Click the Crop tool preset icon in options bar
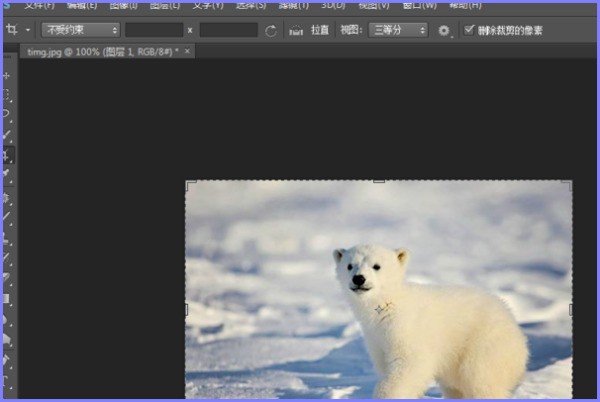The height and width of the screenshot is (402, 600). coord(12,30)
